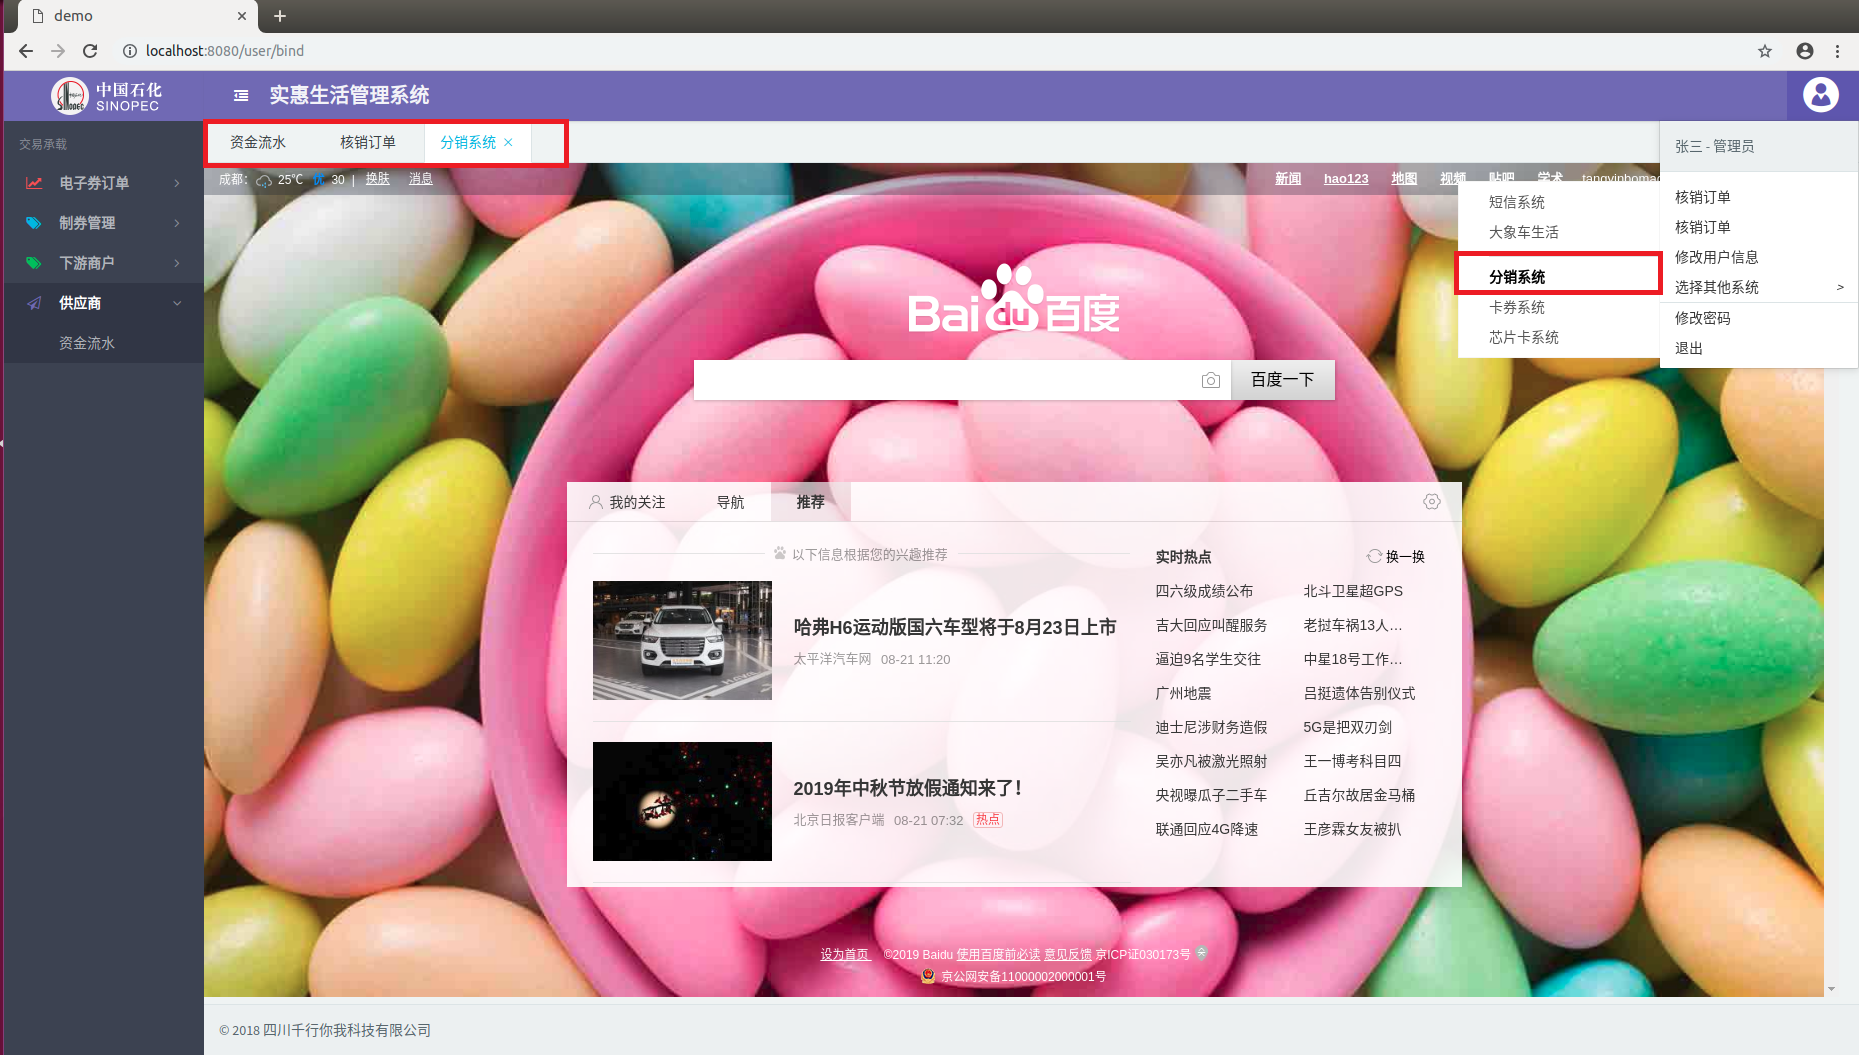
Task: Click the 电子券订单 chart icon
Action: pos(34,183)
